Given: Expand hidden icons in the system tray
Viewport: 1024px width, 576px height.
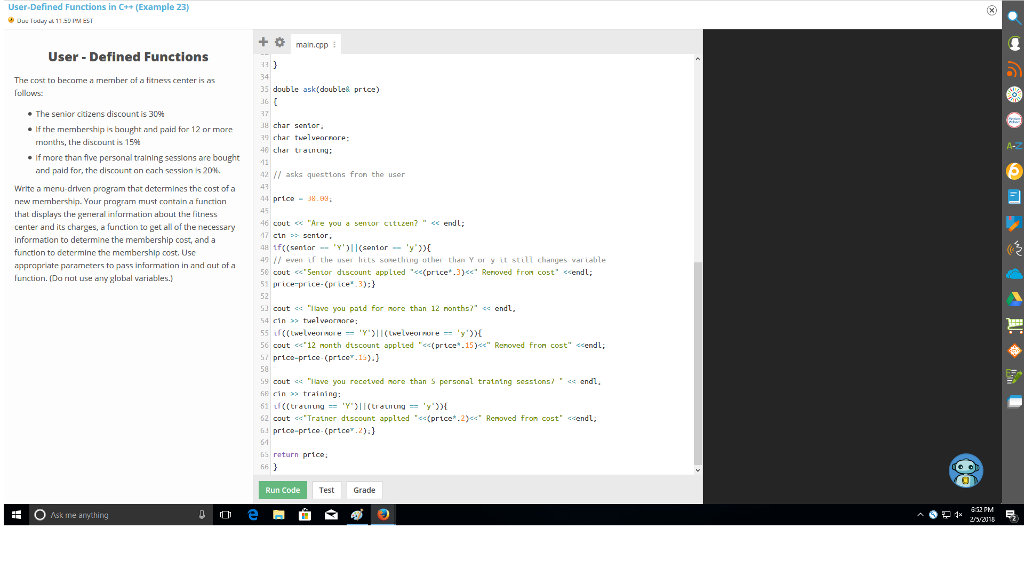Looking at the screenshot, I should [919, 514].
